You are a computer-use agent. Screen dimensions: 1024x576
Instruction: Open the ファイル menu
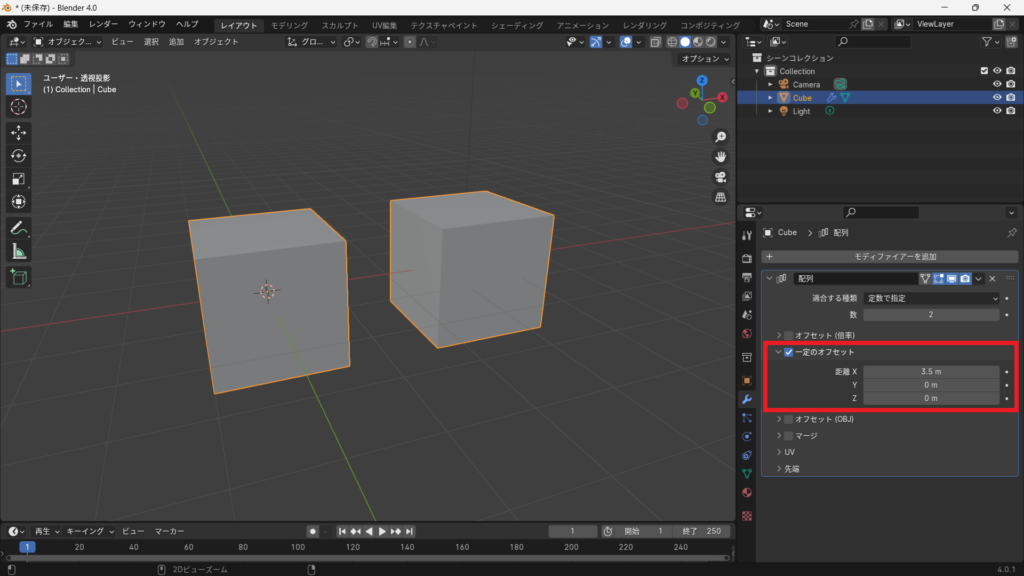38,24
